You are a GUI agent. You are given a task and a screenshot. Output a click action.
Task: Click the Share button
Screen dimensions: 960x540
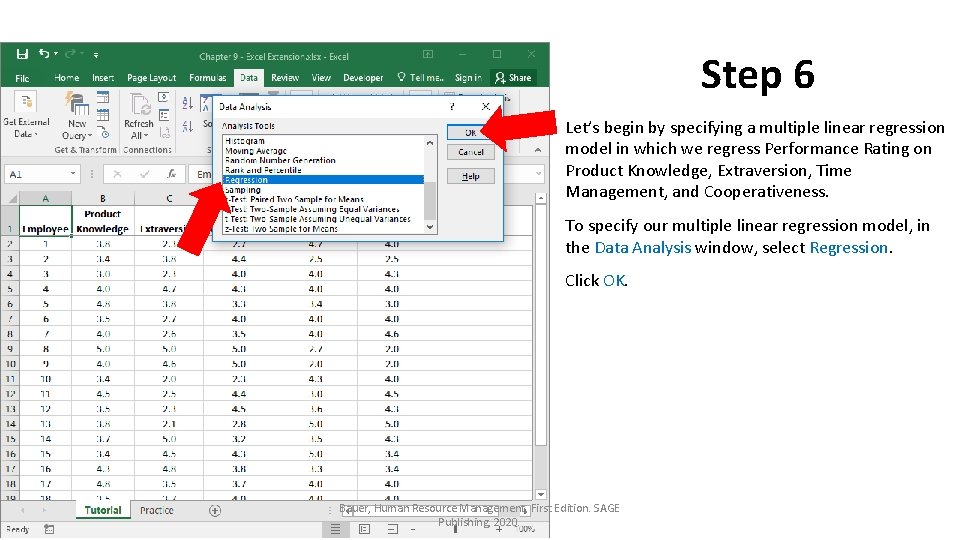pyautogui.click(x=513, y=78)
